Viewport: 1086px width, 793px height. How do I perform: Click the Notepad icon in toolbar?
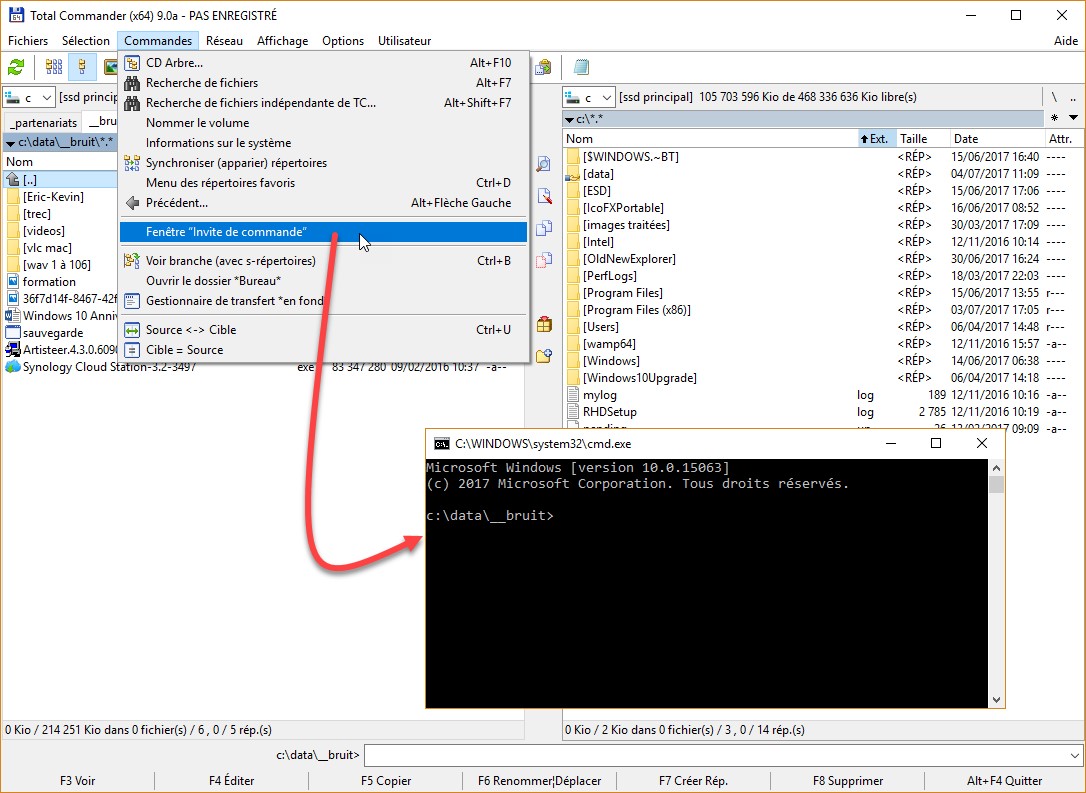click(581, 67)
